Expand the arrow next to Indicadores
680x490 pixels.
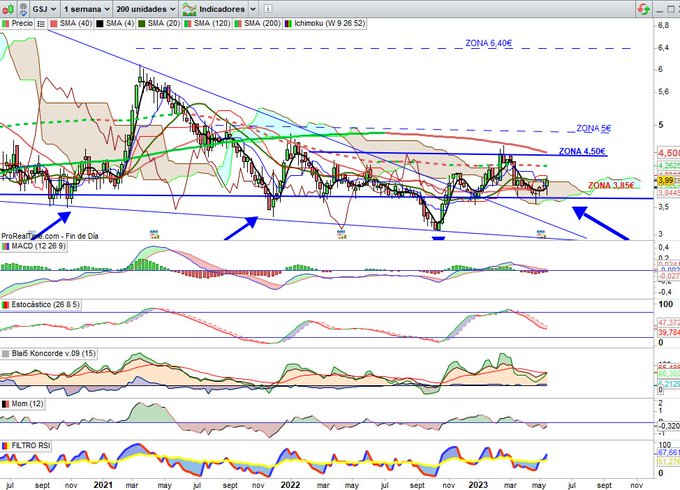pyautogui.click(x=253, y=9)
